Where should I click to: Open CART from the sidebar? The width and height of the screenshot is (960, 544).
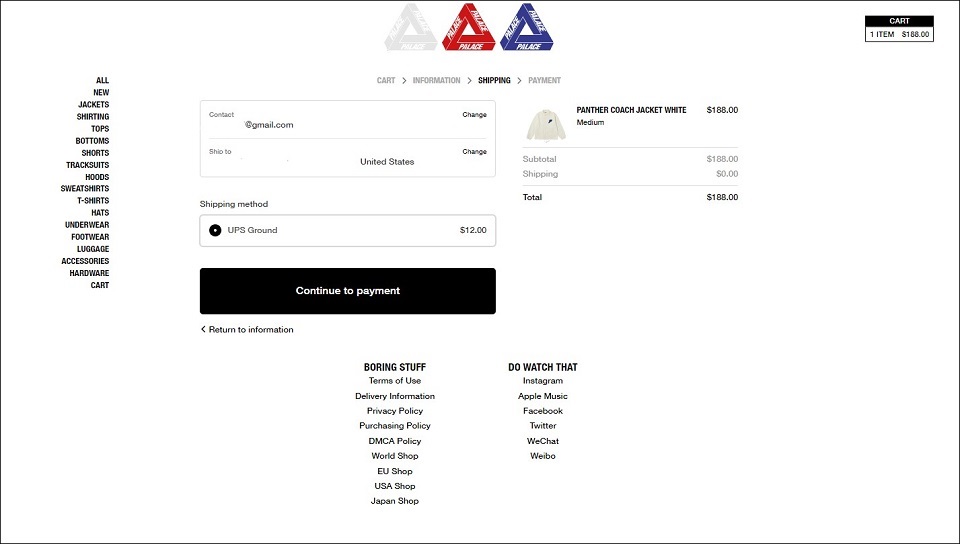tap(100, 285)
